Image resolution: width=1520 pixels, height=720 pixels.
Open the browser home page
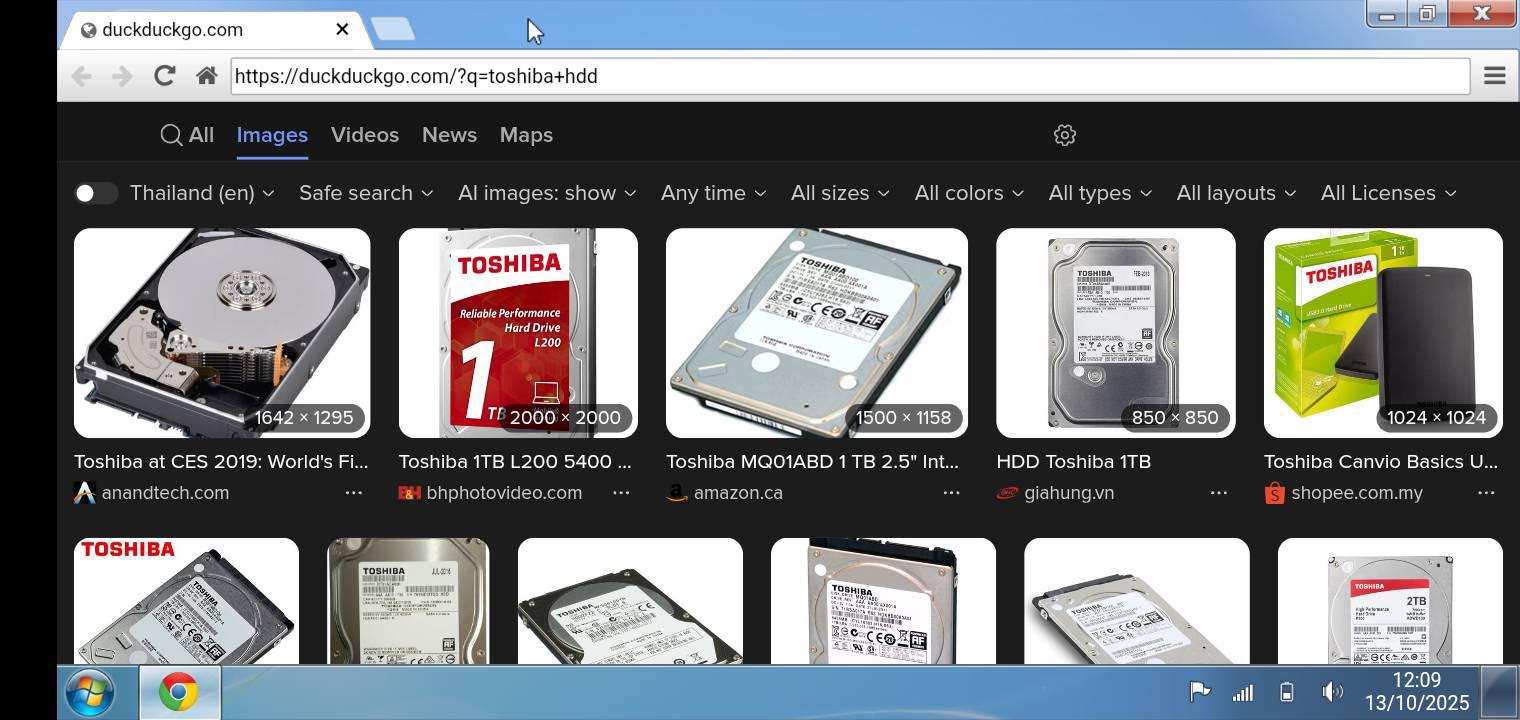207,76
